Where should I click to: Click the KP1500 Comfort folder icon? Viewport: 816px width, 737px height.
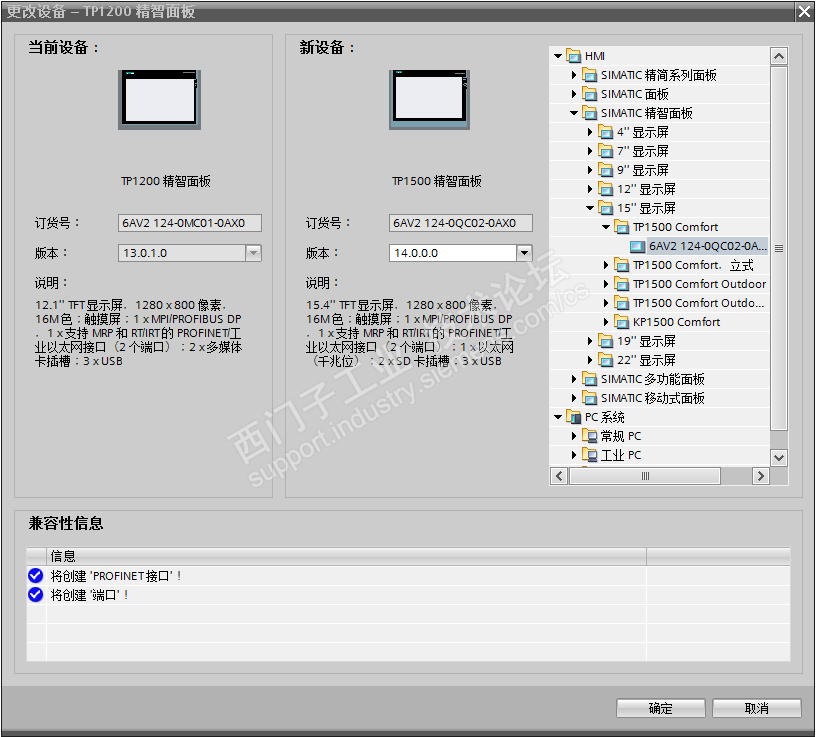(x=621, y=322)
